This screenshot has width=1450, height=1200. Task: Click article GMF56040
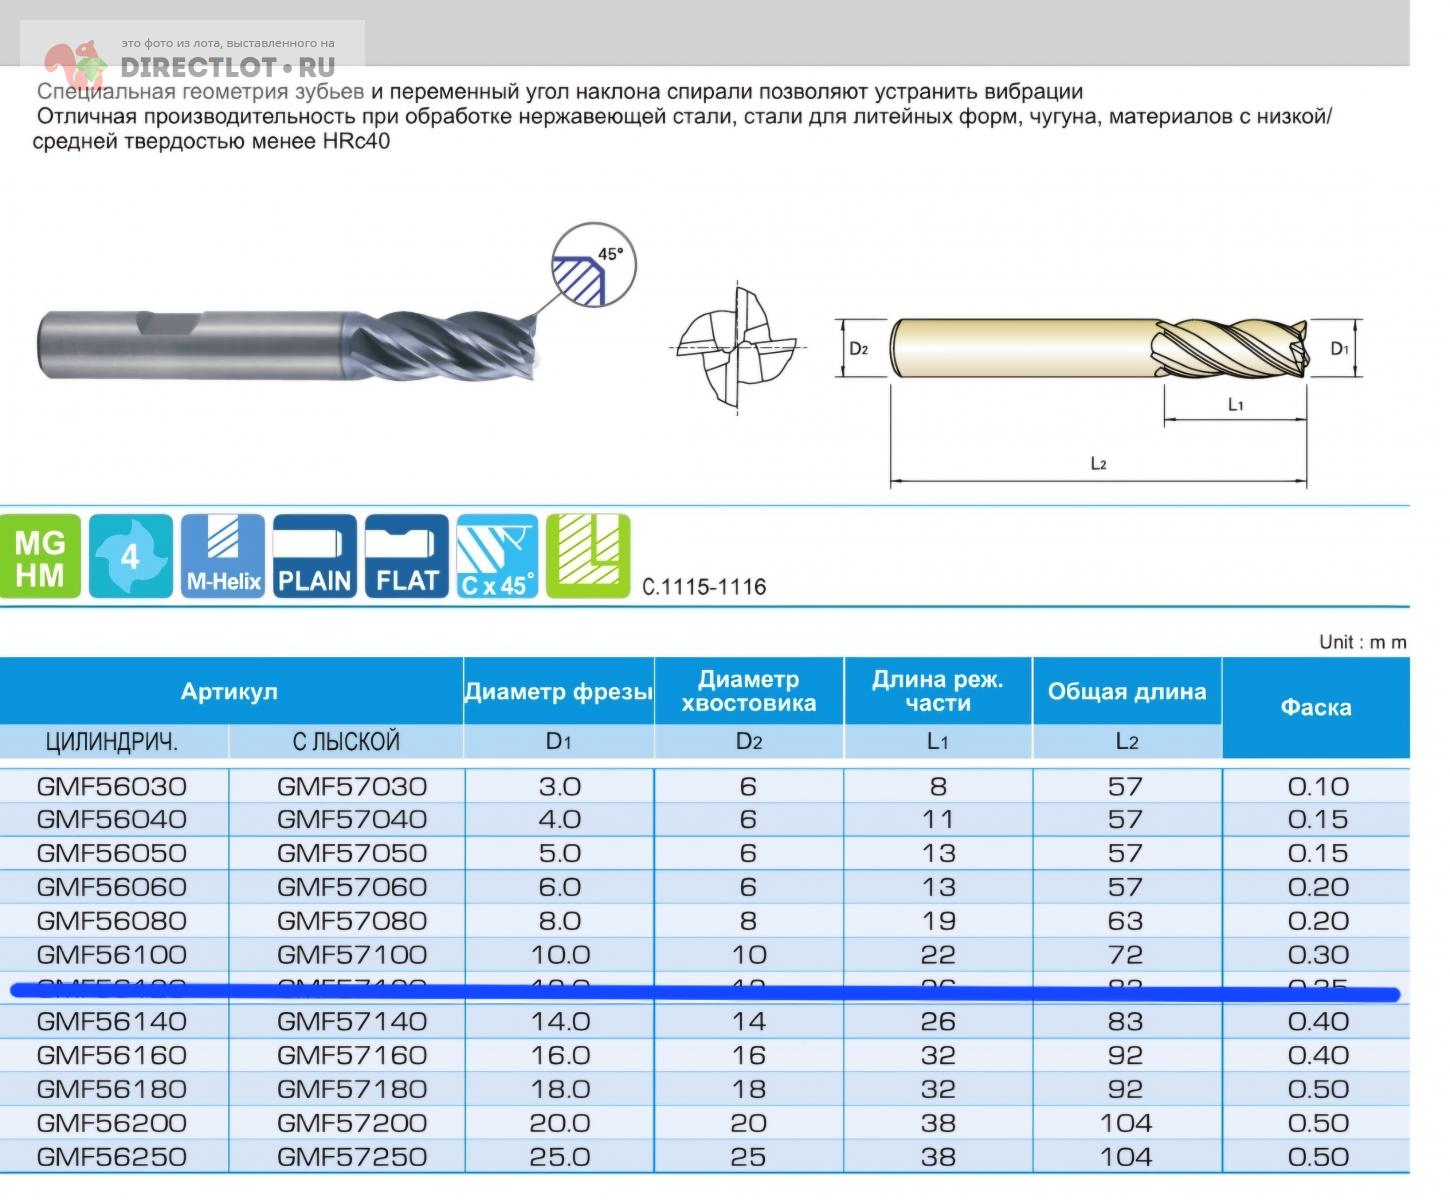[x=112, y=819]
